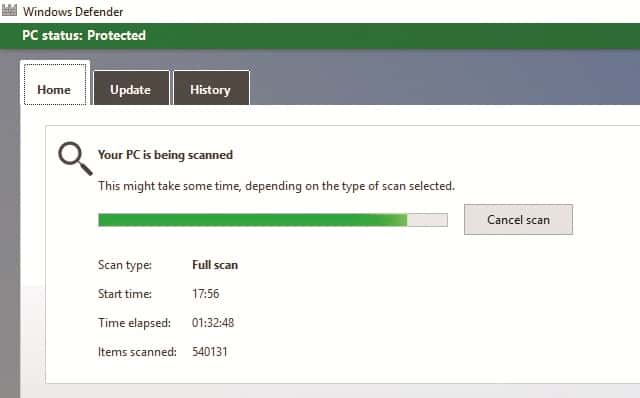Click the items scanned count 540131

click(210, 352)
